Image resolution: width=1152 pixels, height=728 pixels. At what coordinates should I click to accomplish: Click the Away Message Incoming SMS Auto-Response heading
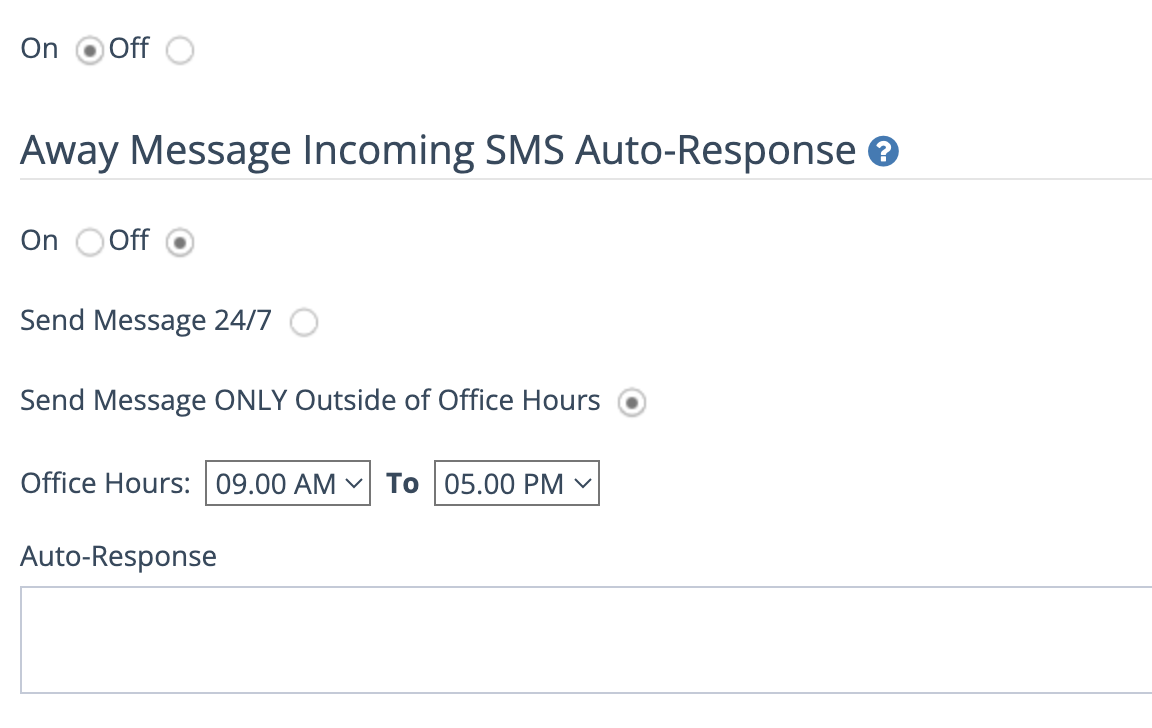pyautogui.click(x=438, y=151)
